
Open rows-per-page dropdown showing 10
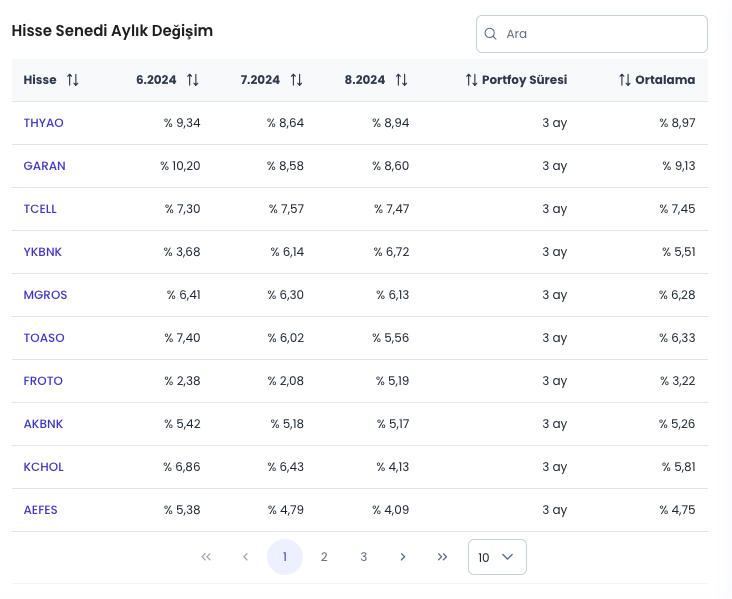497,557
